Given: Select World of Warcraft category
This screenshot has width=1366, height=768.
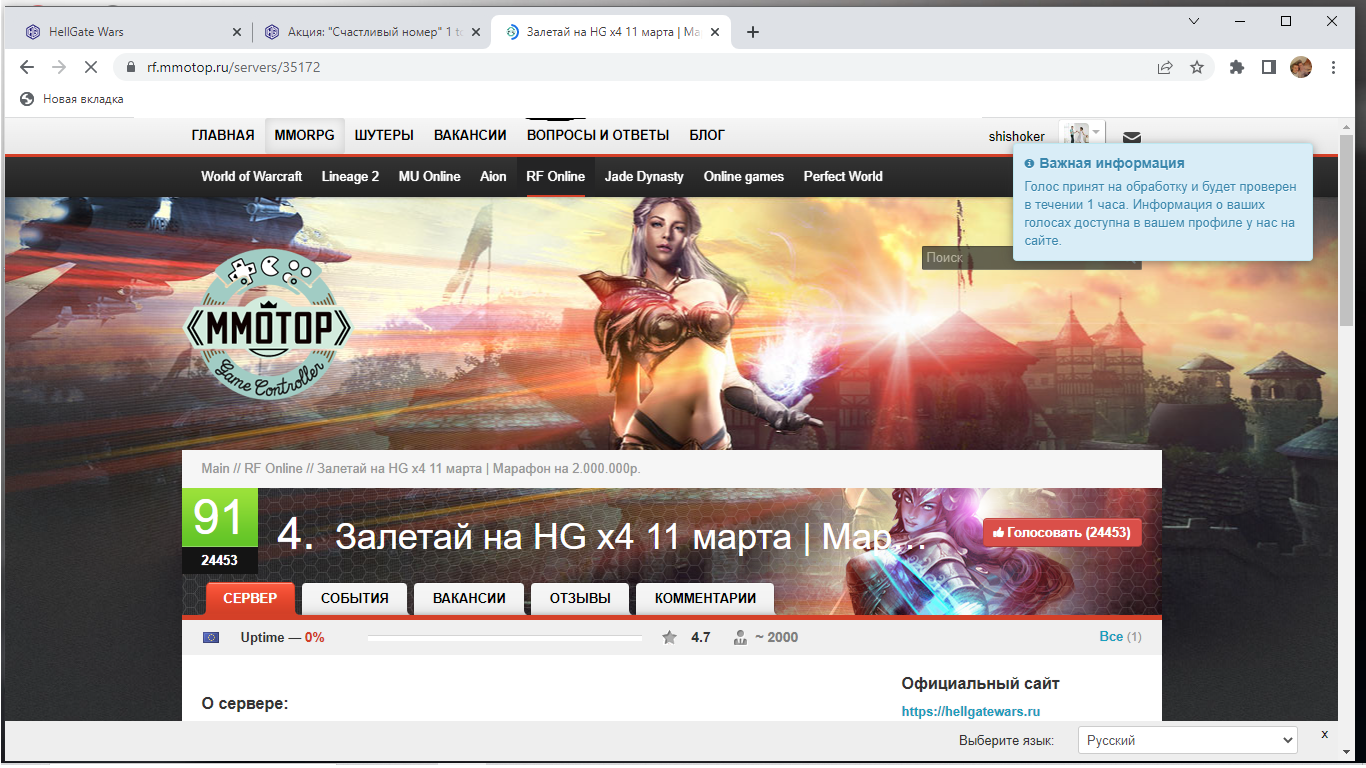Looking at the screenshot, I should point(251,176).
